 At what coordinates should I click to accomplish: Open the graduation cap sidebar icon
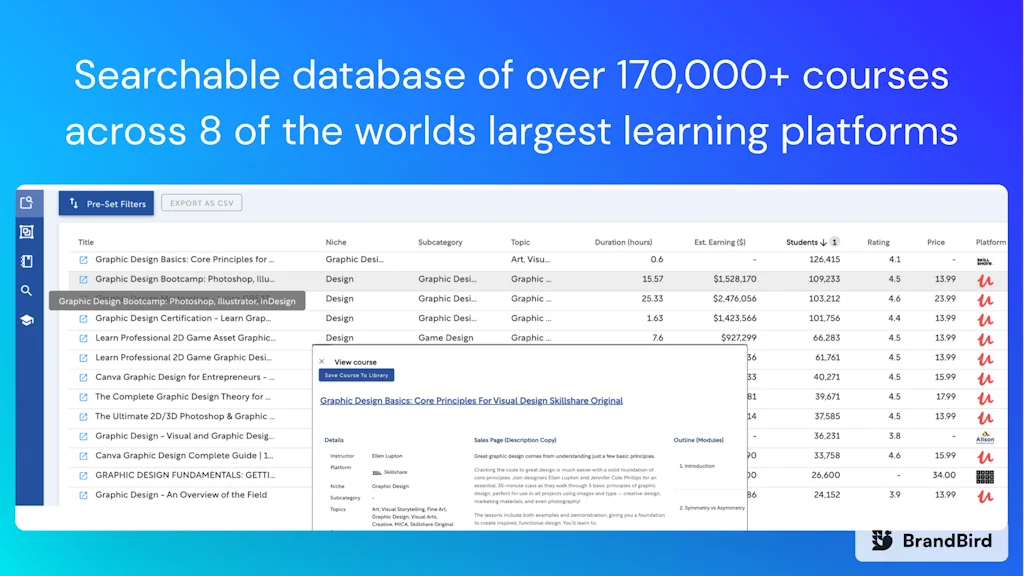pos(27,320)
